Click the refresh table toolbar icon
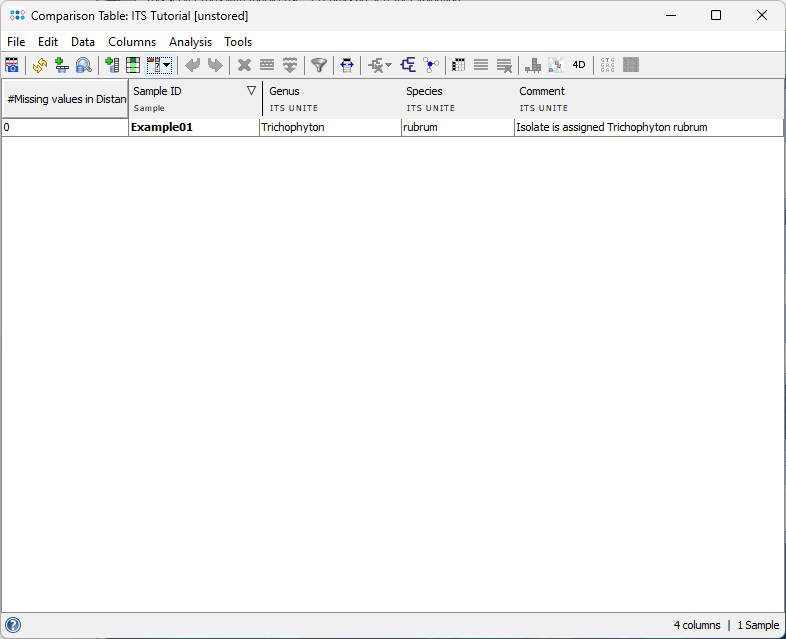The image size is (786, 639). pos(40,65)
